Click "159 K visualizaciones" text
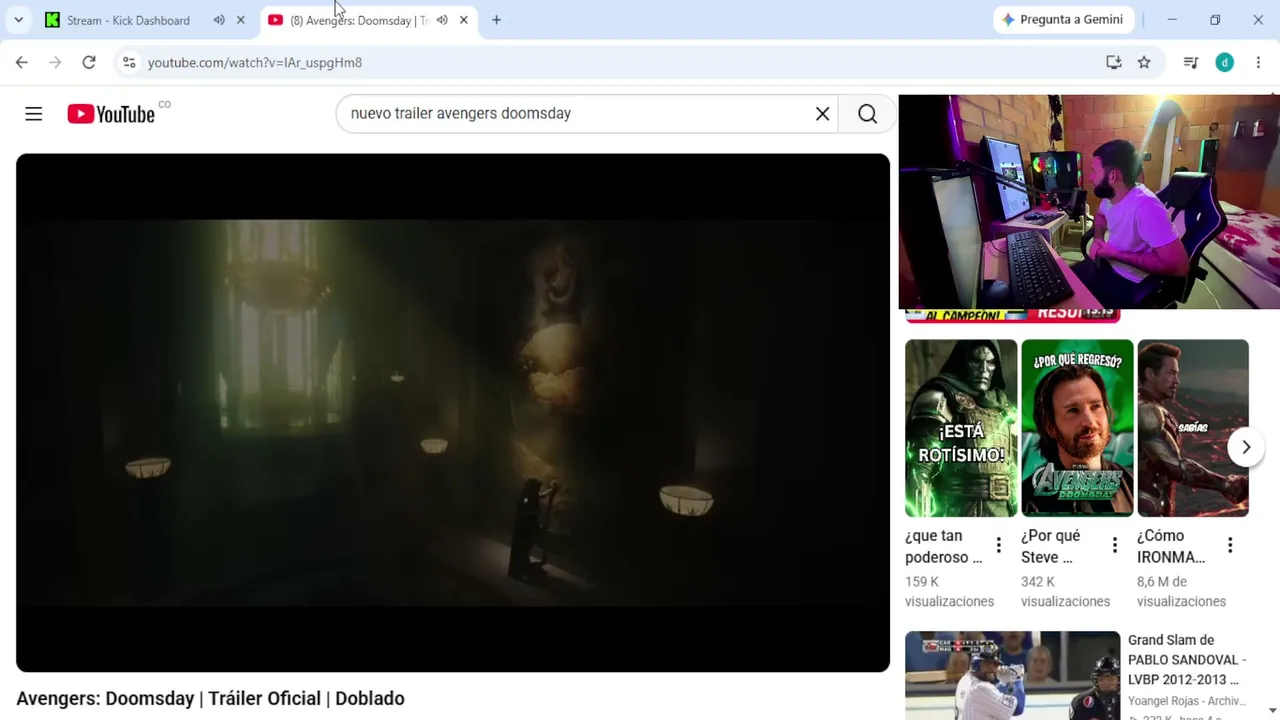This screenshot has width=1280, height=720. pyautogui.click(x=949, y=592)
